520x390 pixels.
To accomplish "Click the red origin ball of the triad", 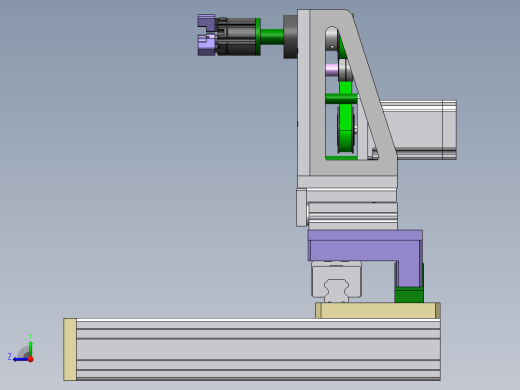I will (31, 359).
